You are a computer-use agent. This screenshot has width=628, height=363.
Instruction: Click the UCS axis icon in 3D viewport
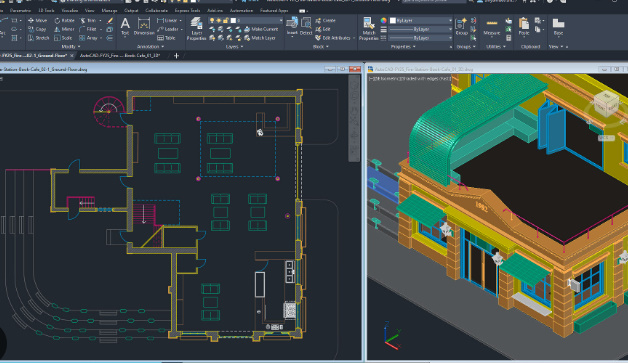coord(392,336)
